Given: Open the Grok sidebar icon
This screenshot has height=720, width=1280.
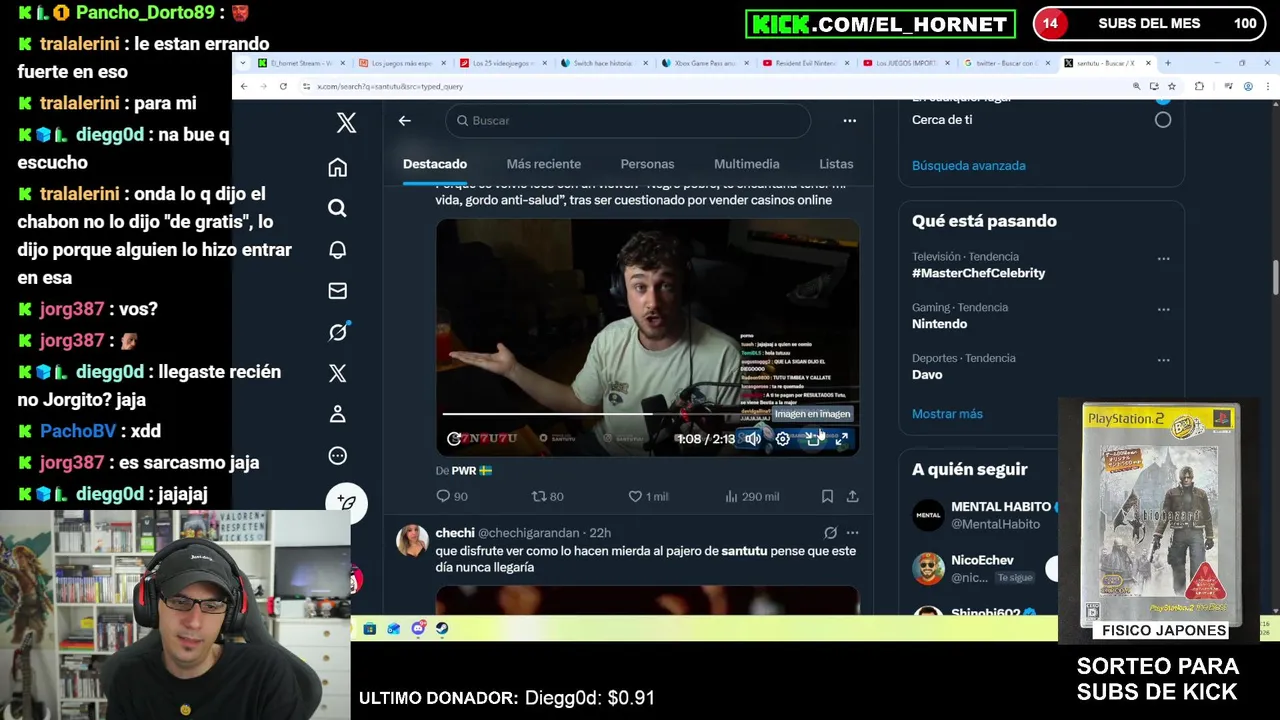Looking at the screenshot, I should pos(338,332).
